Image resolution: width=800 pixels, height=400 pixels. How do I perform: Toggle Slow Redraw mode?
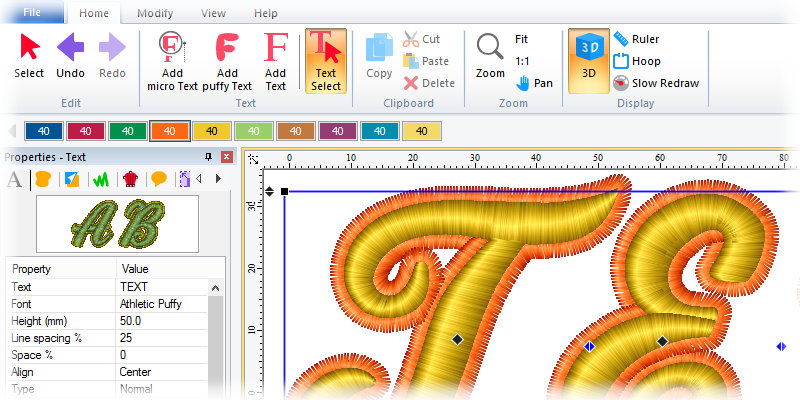point(656,83)
